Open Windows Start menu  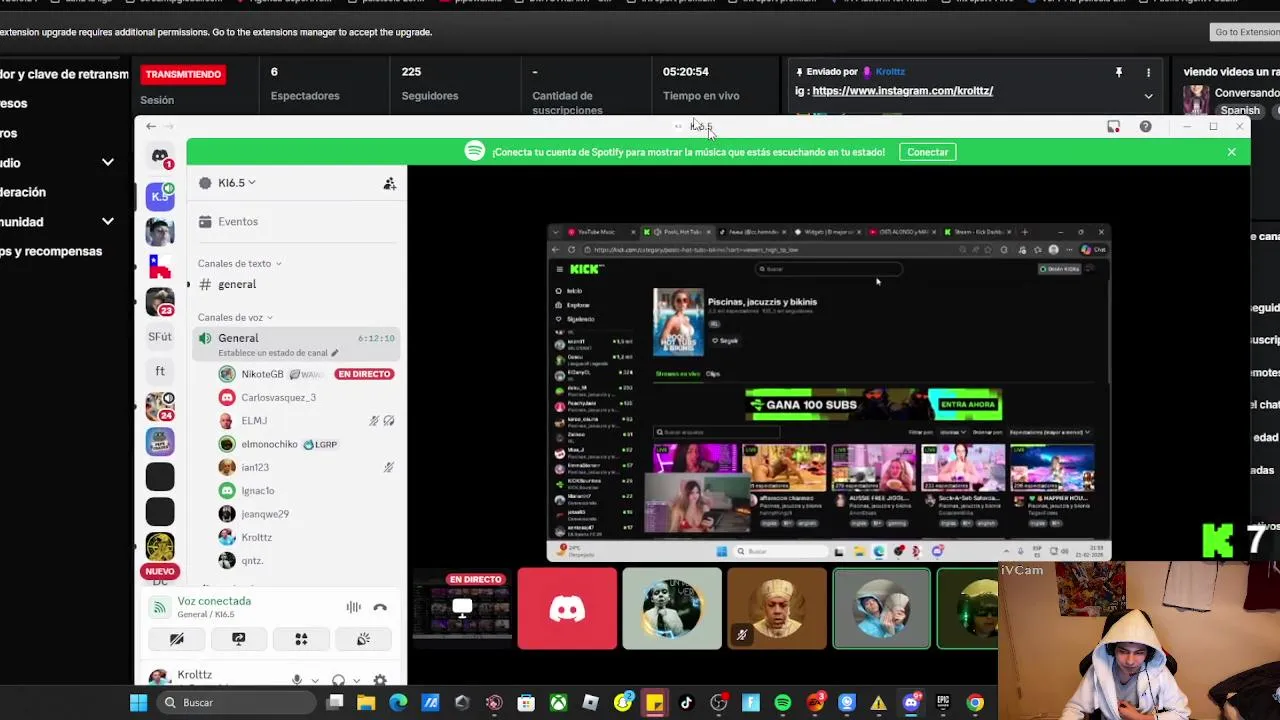(x=138, y=703)
